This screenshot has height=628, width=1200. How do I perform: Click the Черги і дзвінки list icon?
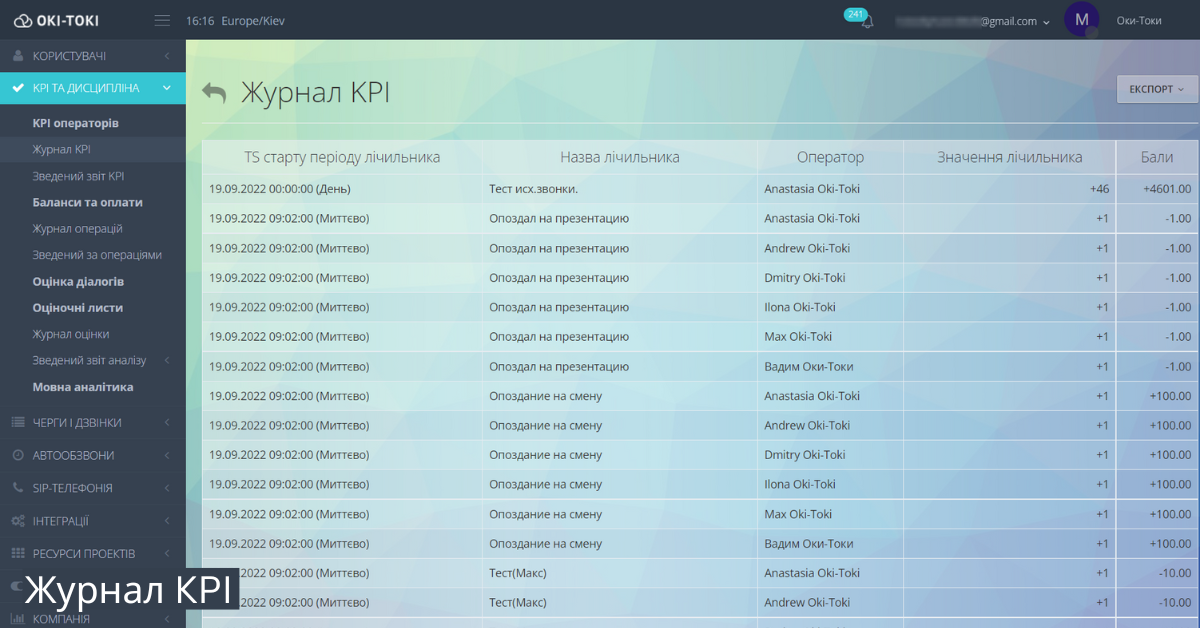(x=17, y=423)
